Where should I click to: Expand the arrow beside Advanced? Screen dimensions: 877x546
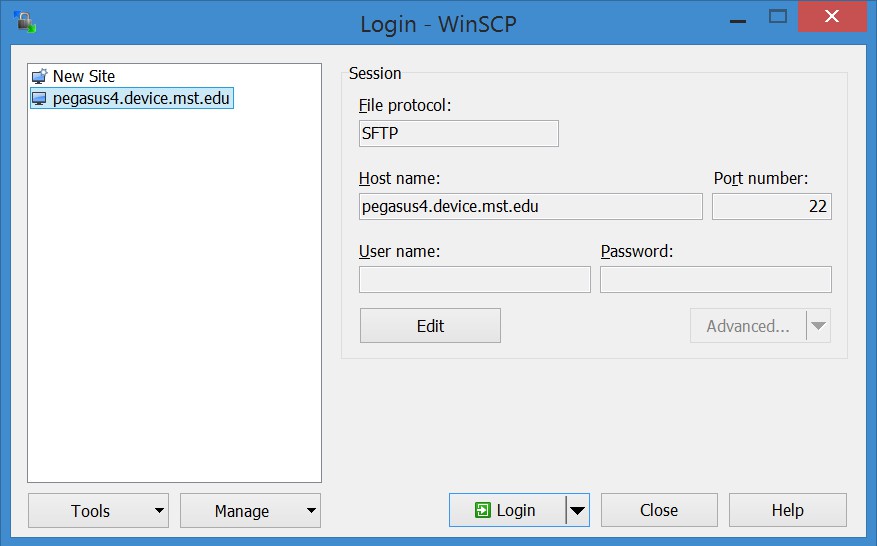tap(819, 326)
